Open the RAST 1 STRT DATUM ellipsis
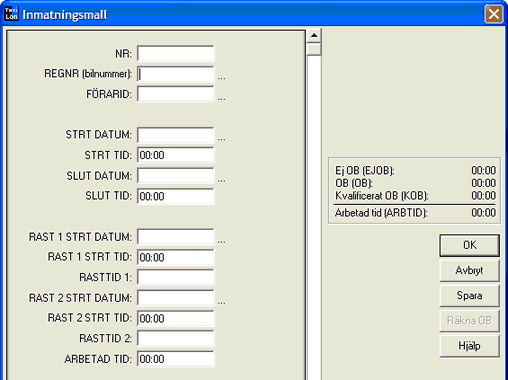Image resolution: width=508 pixels, height=380 pixels. 221,241
